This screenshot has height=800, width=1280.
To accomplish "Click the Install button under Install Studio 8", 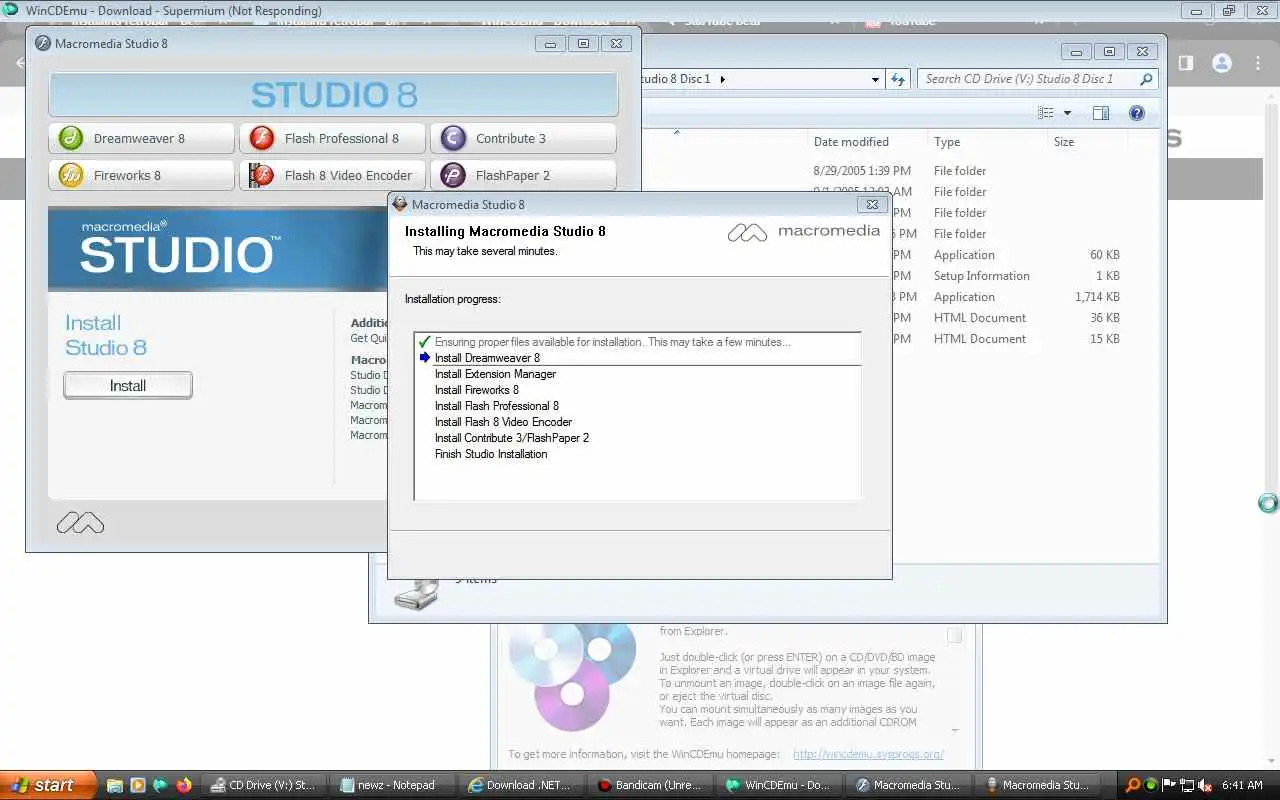I will (128, 385).
